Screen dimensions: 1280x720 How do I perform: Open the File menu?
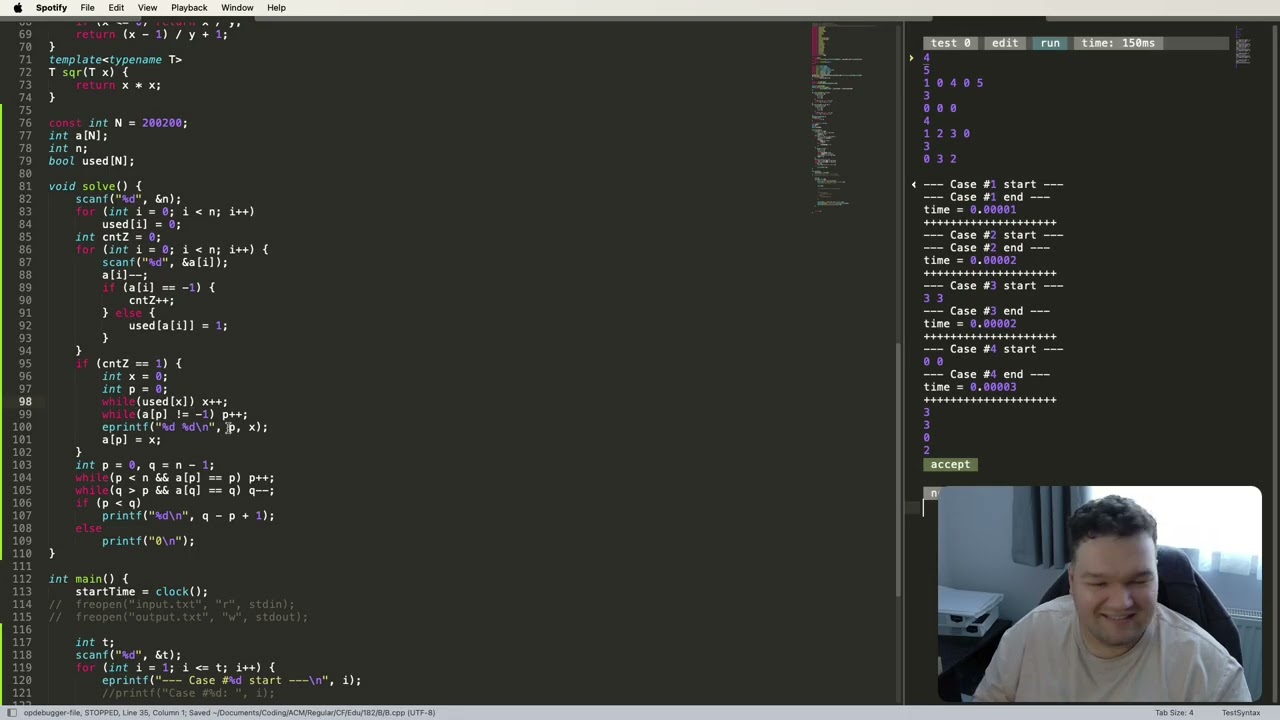click(x=87, y=8)
